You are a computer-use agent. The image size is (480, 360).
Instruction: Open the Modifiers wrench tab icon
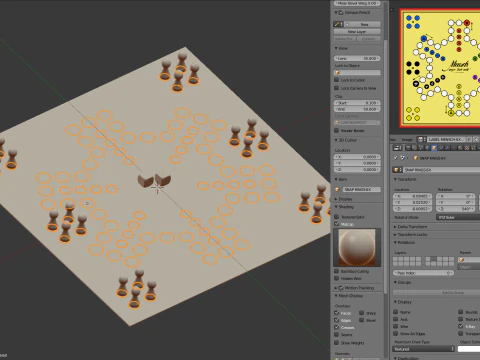pos(447,148)
